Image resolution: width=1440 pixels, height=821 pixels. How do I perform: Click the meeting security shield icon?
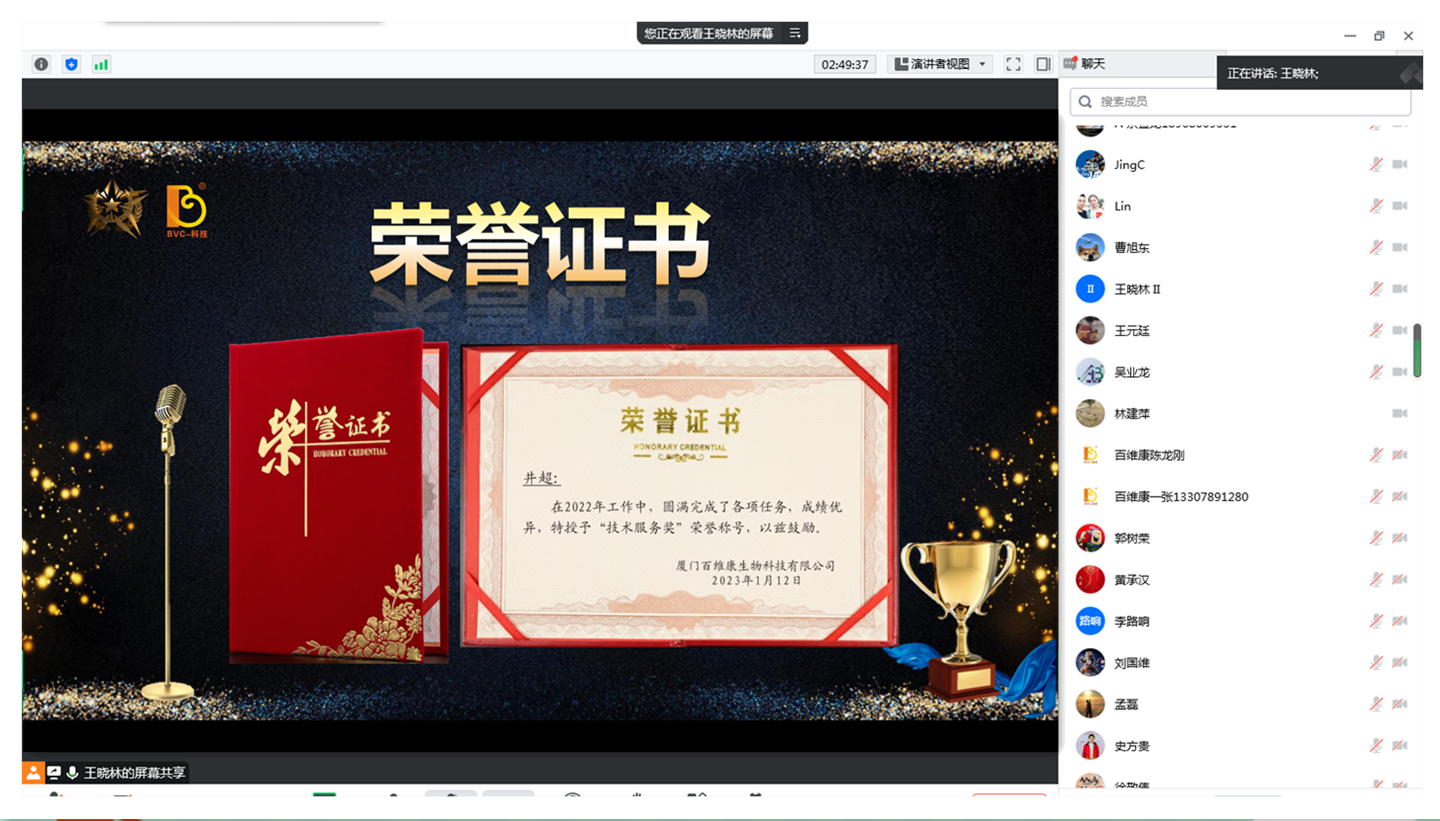pyautogui.click(x=70, y=63)
